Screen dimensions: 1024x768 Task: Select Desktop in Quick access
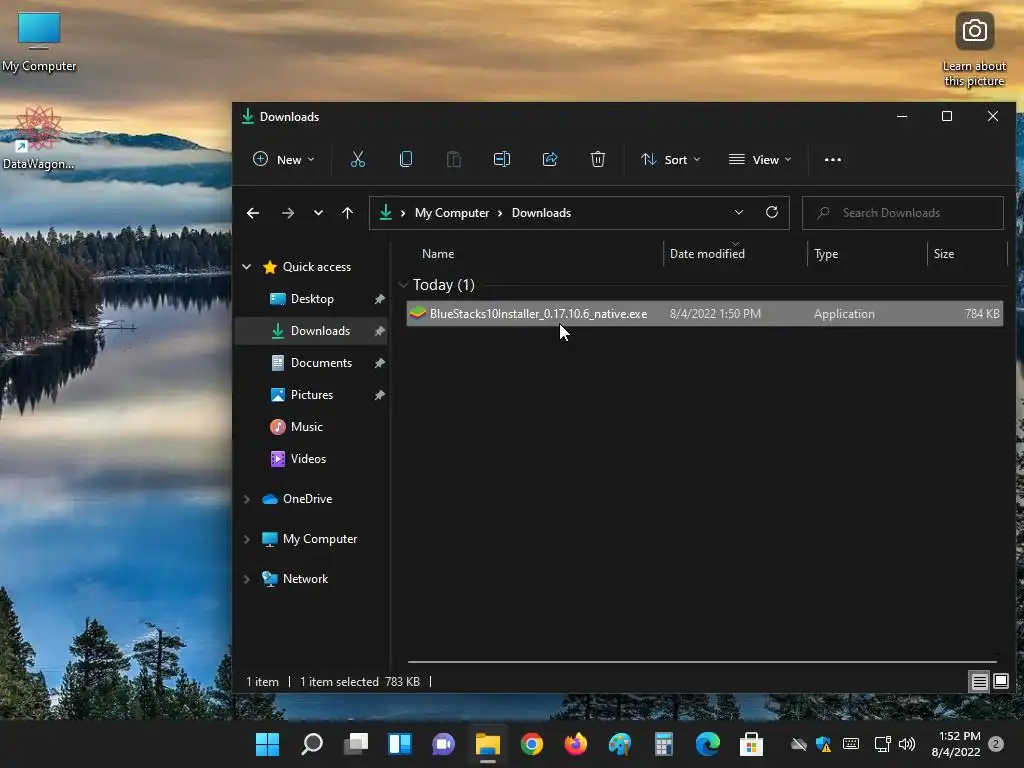312,298
